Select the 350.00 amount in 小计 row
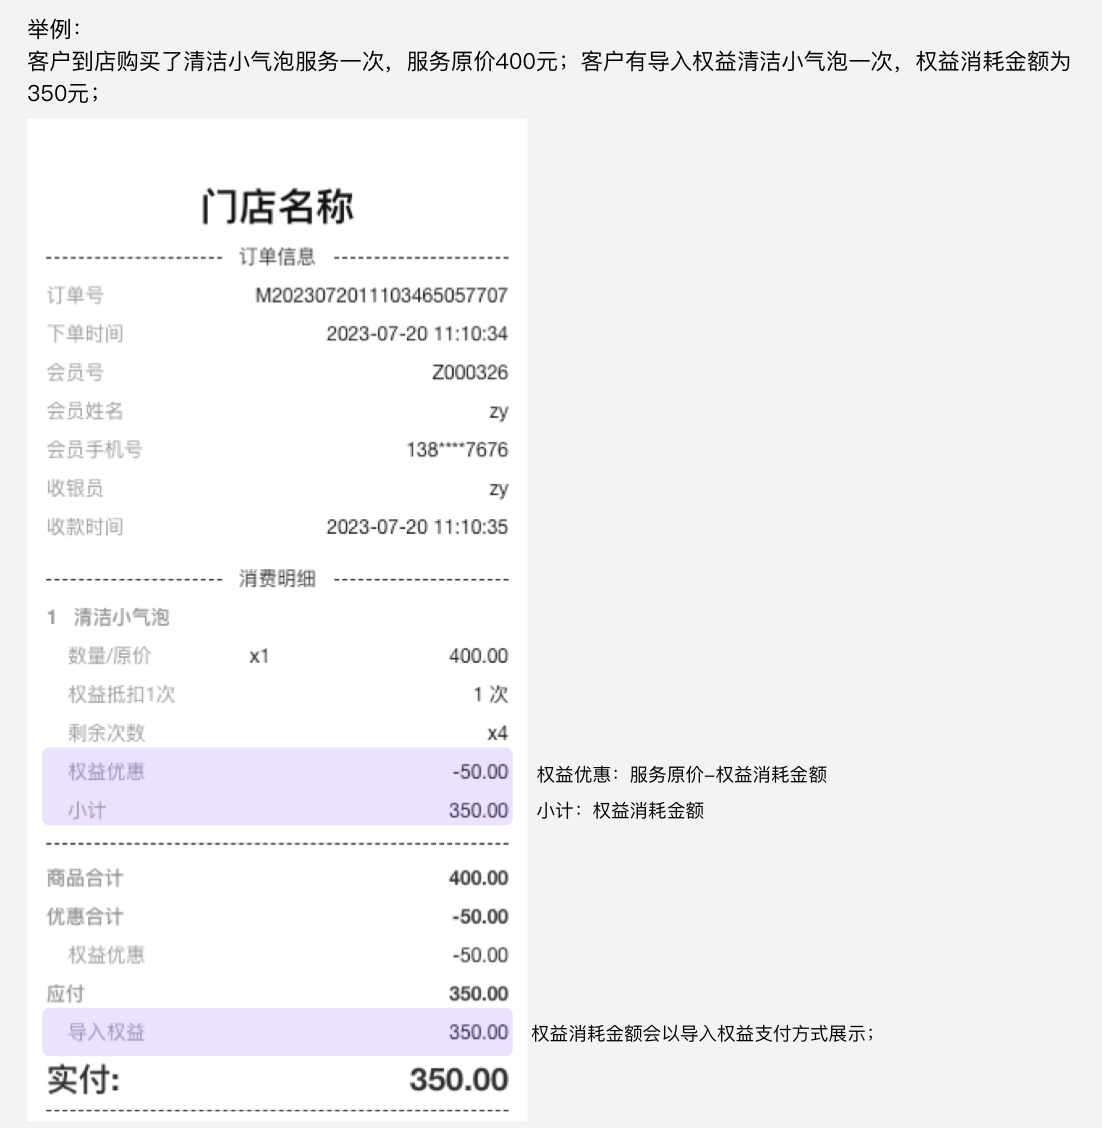 [x=478, y=811]
